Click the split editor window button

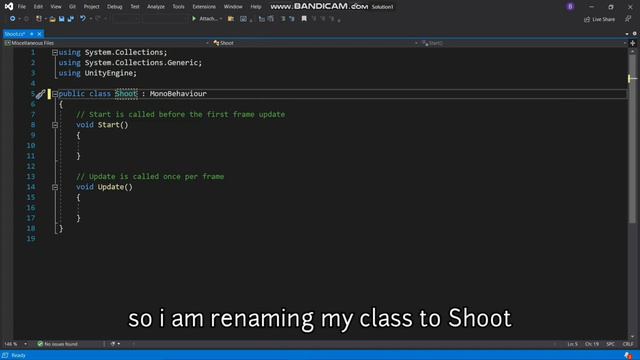click(x=633, y=43)
